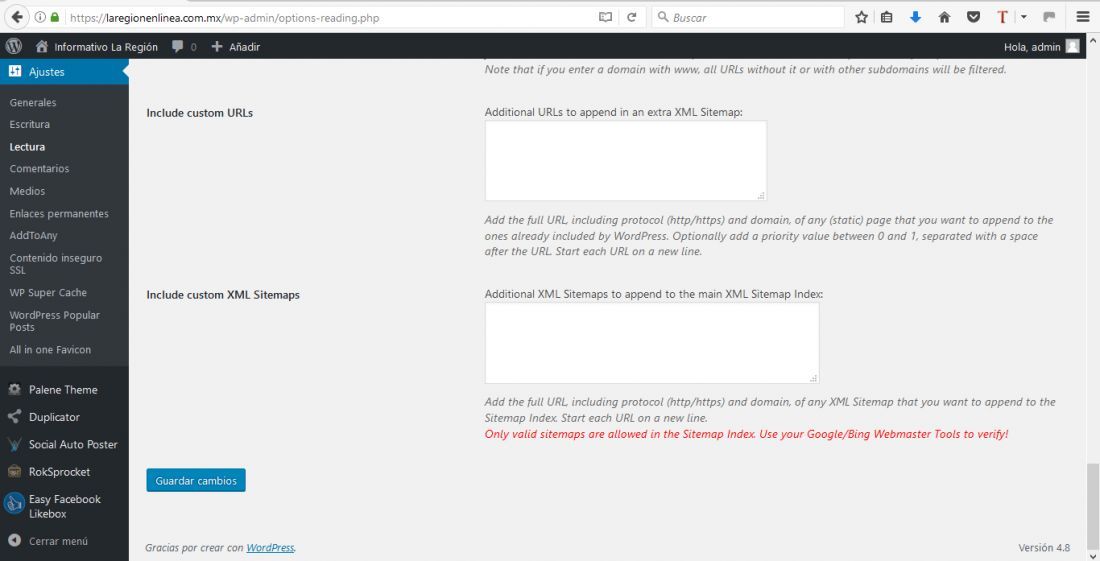Grab the custom URLs textarea resize handle

pos(761,196)
